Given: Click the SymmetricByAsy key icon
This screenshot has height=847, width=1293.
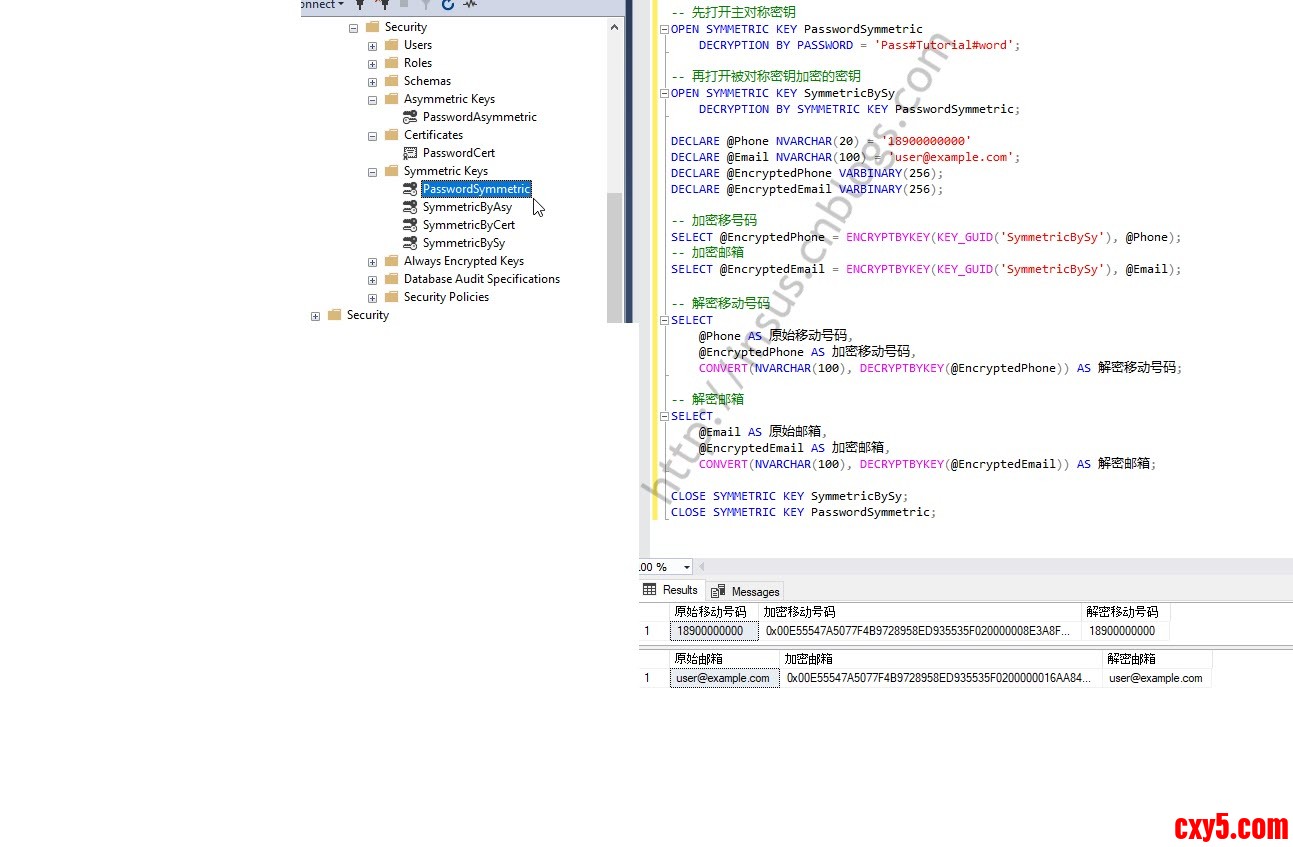Looking at the screenshot, I should (x=410, y=207).
